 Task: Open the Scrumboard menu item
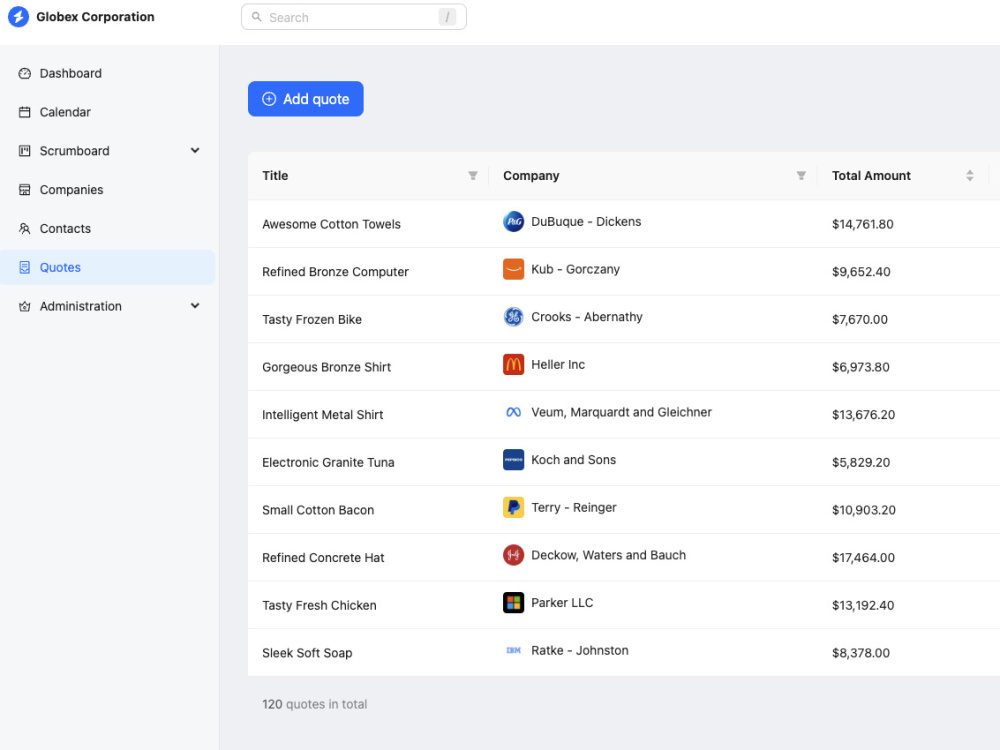(x=107, y=151)
